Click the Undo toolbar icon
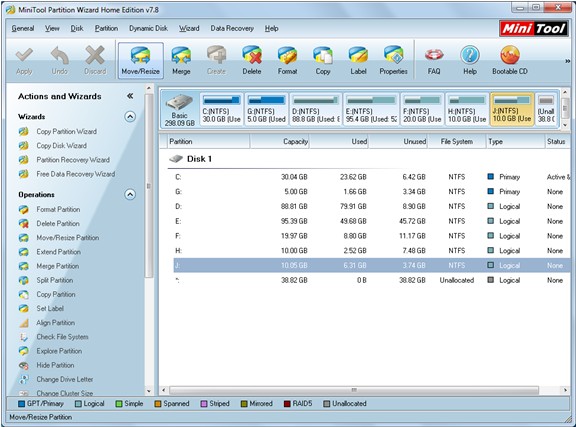 60,61
